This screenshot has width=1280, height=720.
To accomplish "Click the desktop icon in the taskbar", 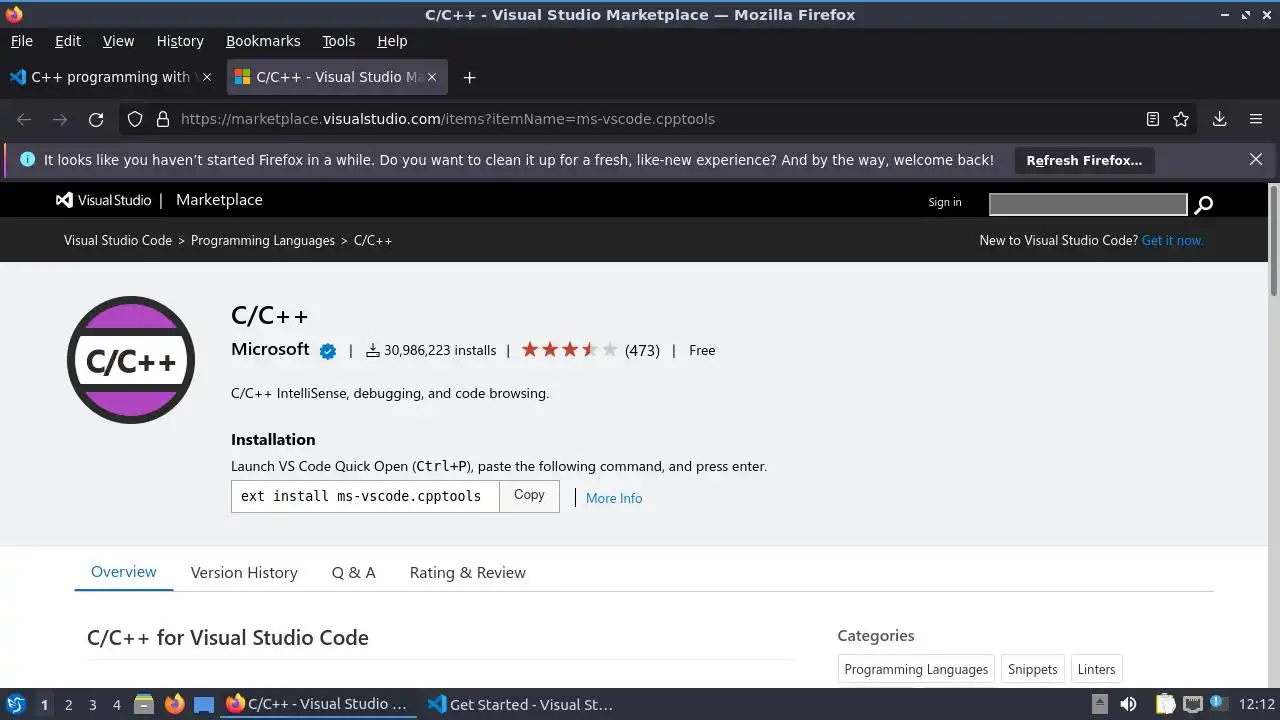I will point(204,704).
